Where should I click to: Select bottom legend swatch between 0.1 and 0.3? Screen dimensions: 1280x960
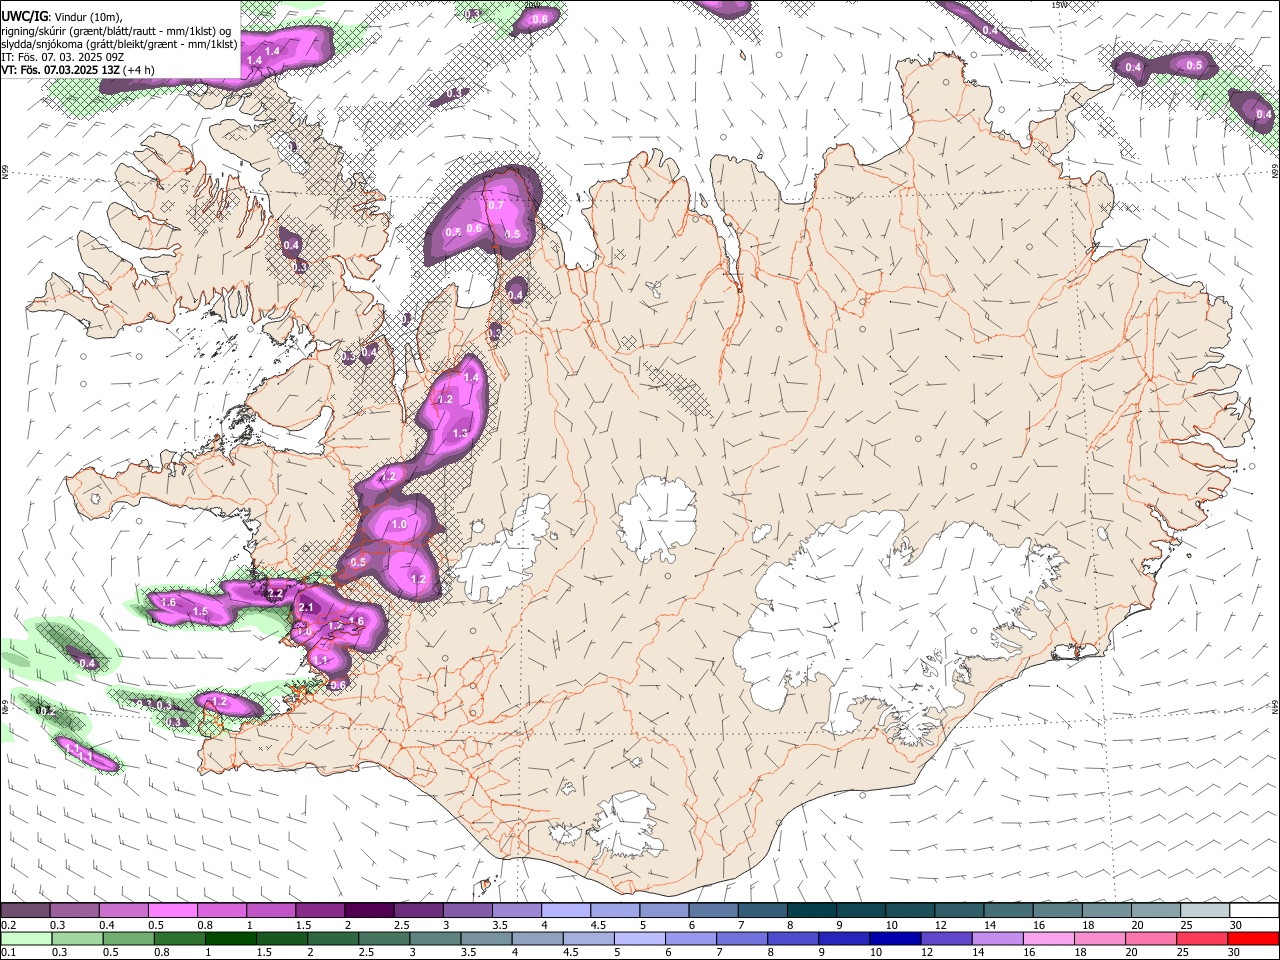tap(26, 938)
